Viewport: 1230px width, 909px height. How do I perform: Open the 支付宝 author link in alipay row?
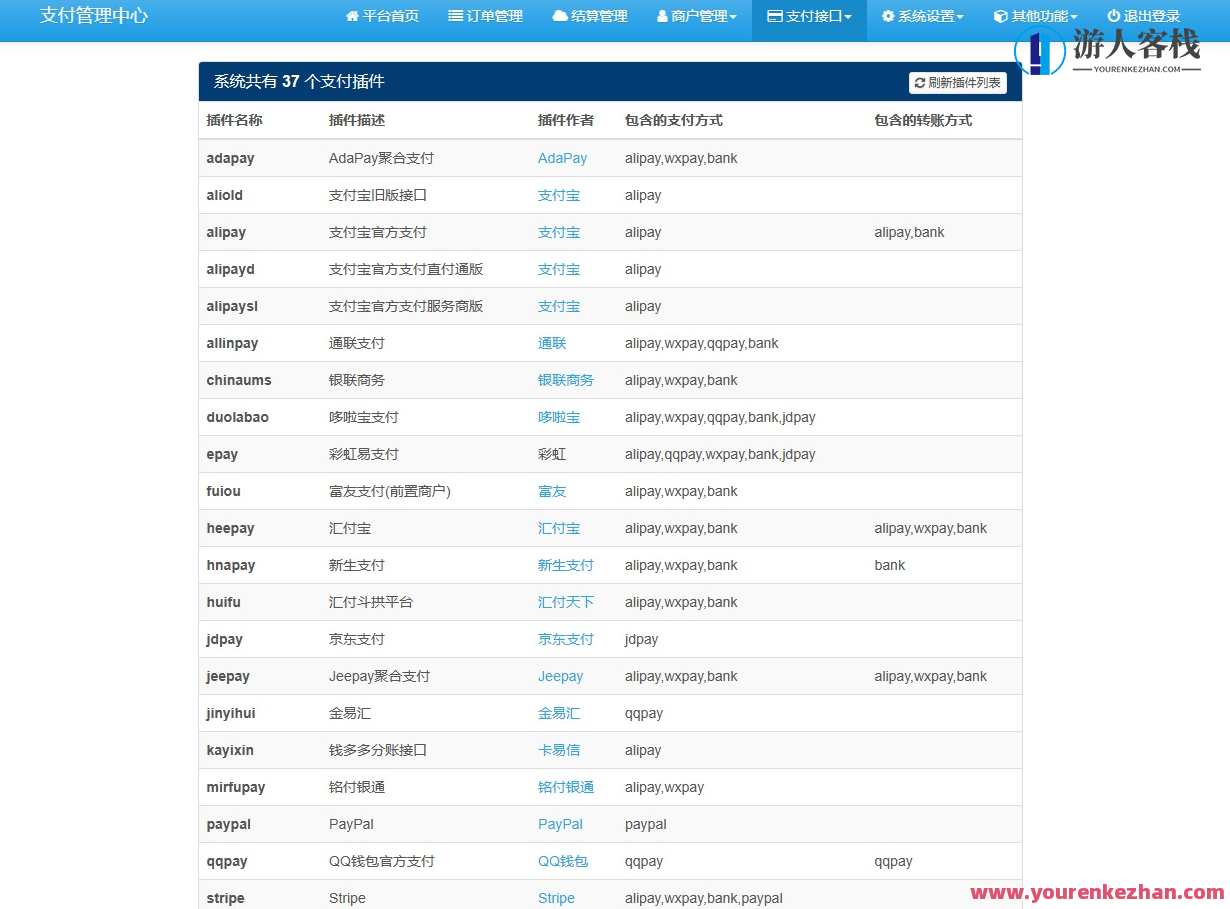[558, 232]
